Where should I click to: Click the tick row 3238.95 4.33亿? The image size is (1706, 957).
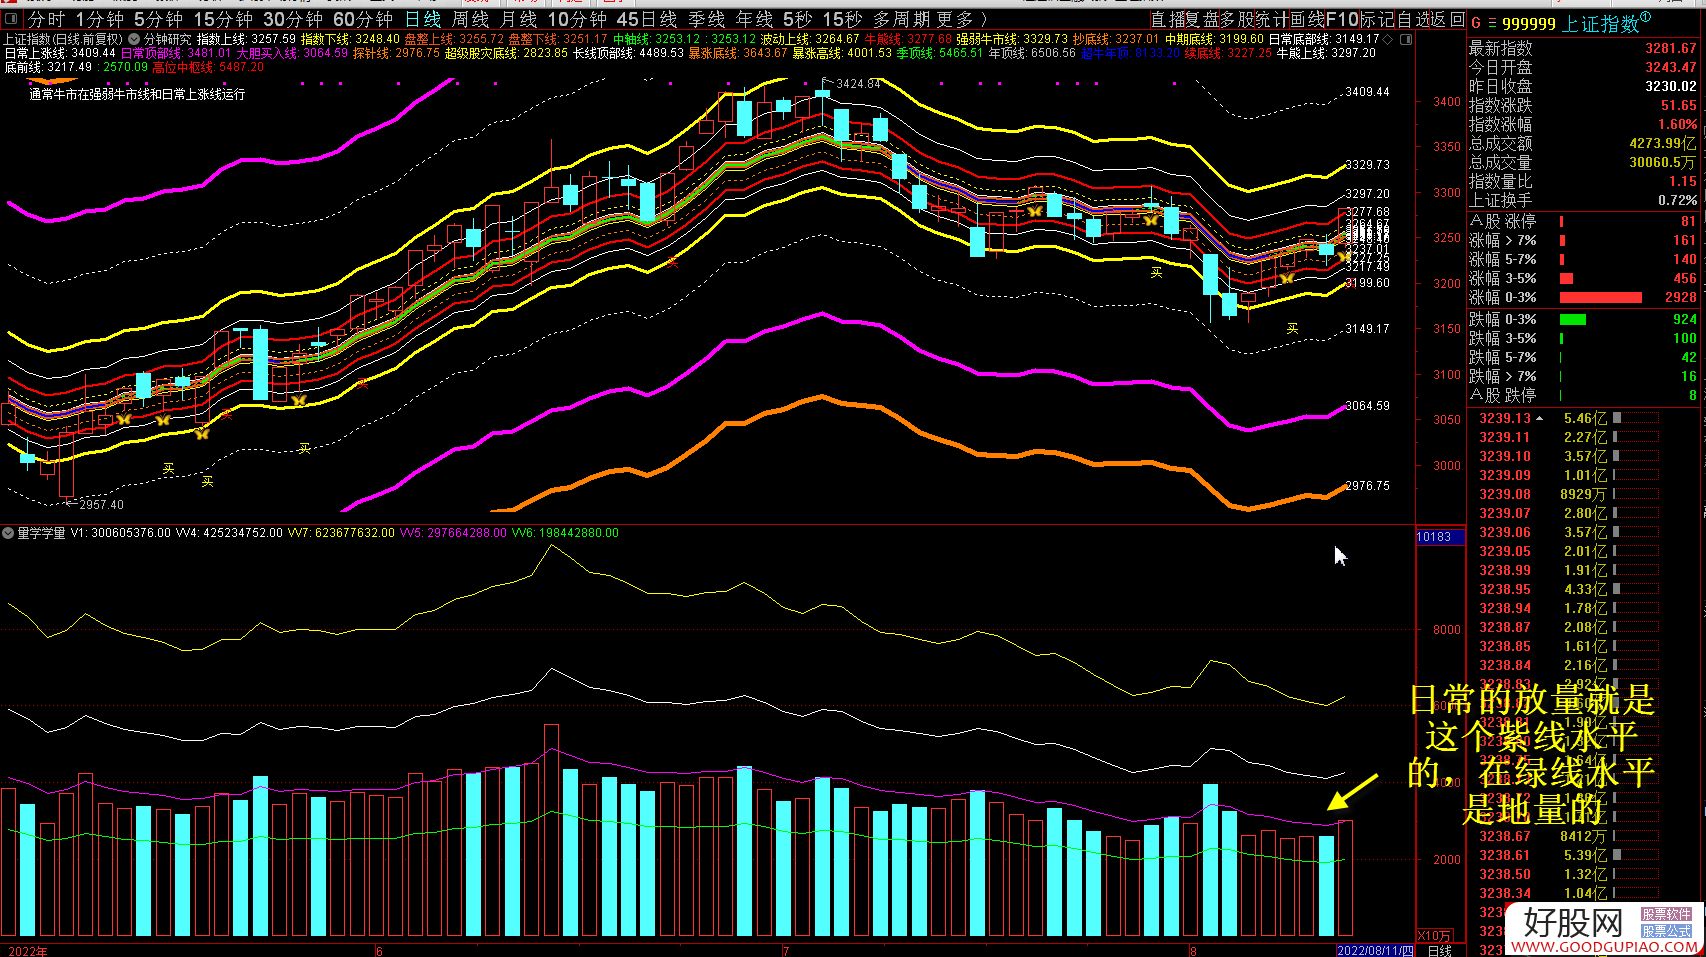coord(1567,589)
